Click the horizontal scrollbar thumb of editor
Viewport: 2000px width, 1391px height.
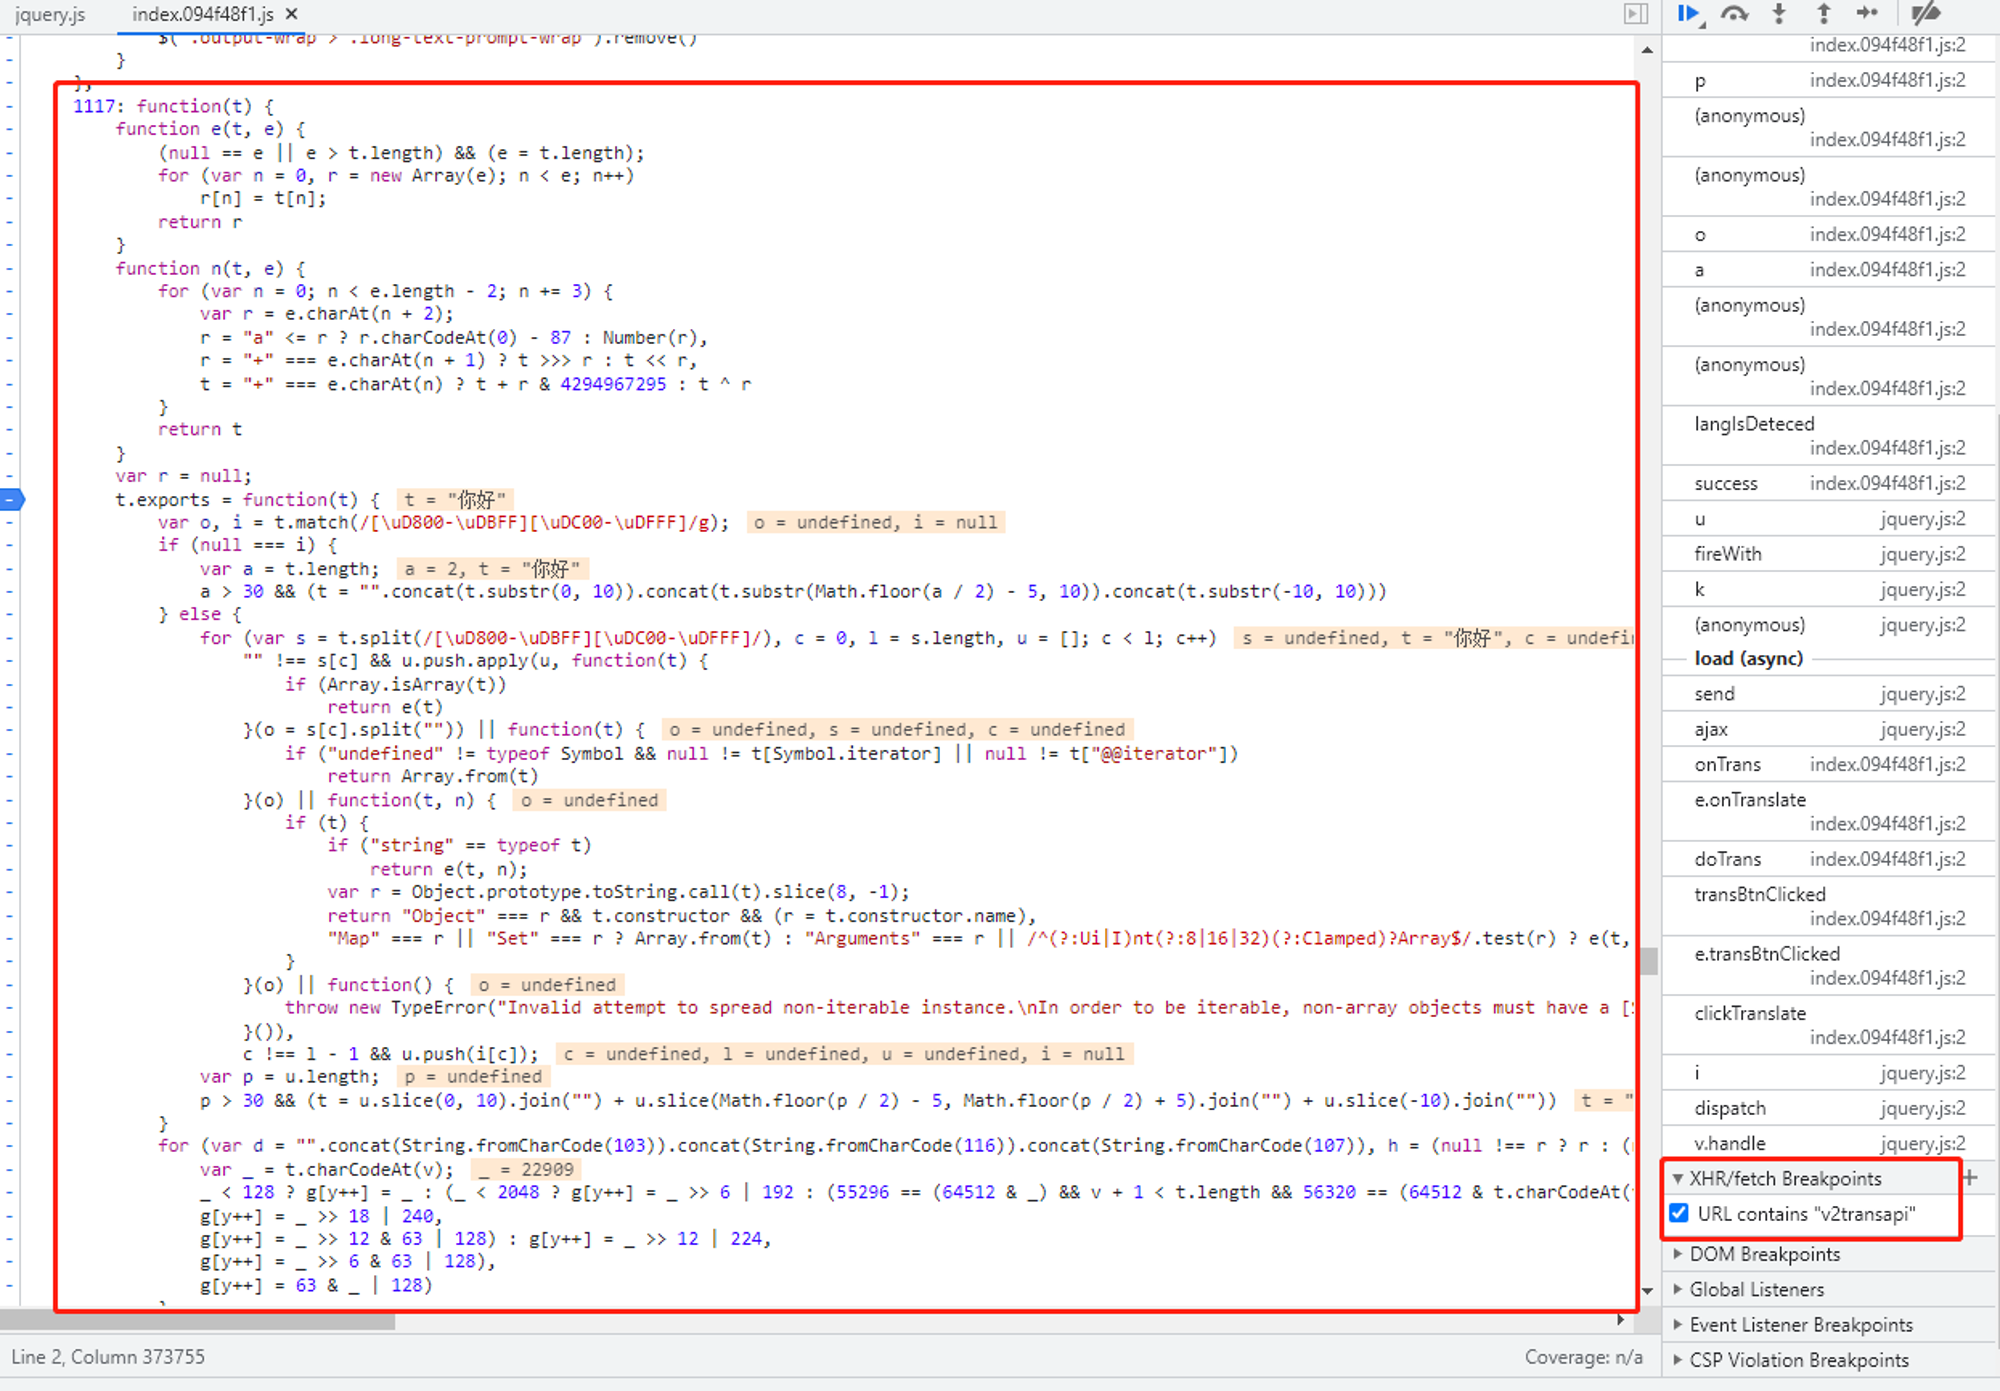(x=198, y=1321)
